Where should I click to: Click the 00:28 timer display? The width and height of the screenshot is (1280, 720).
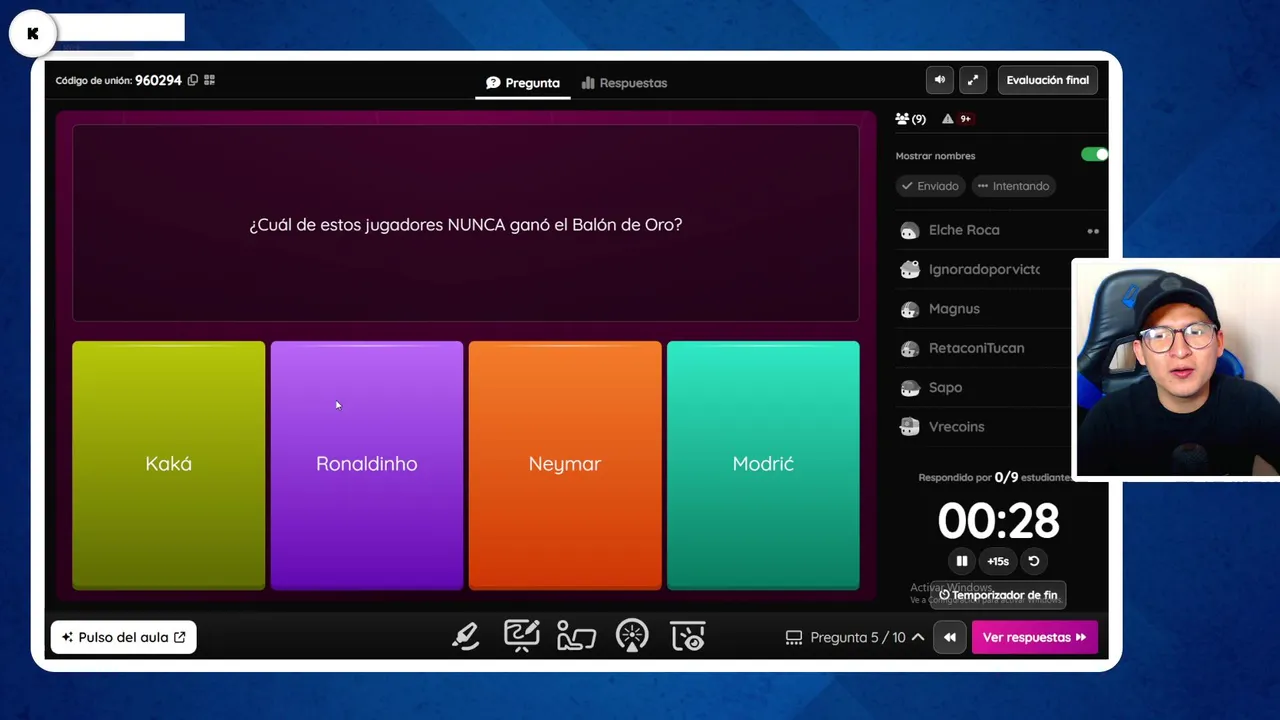tap(998, 521)
